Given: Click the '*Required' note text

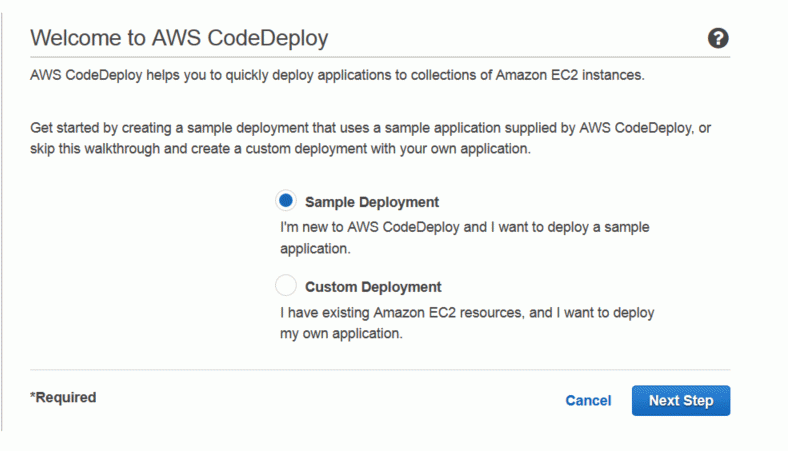Looking at the screenshot, I should point(63,397).
